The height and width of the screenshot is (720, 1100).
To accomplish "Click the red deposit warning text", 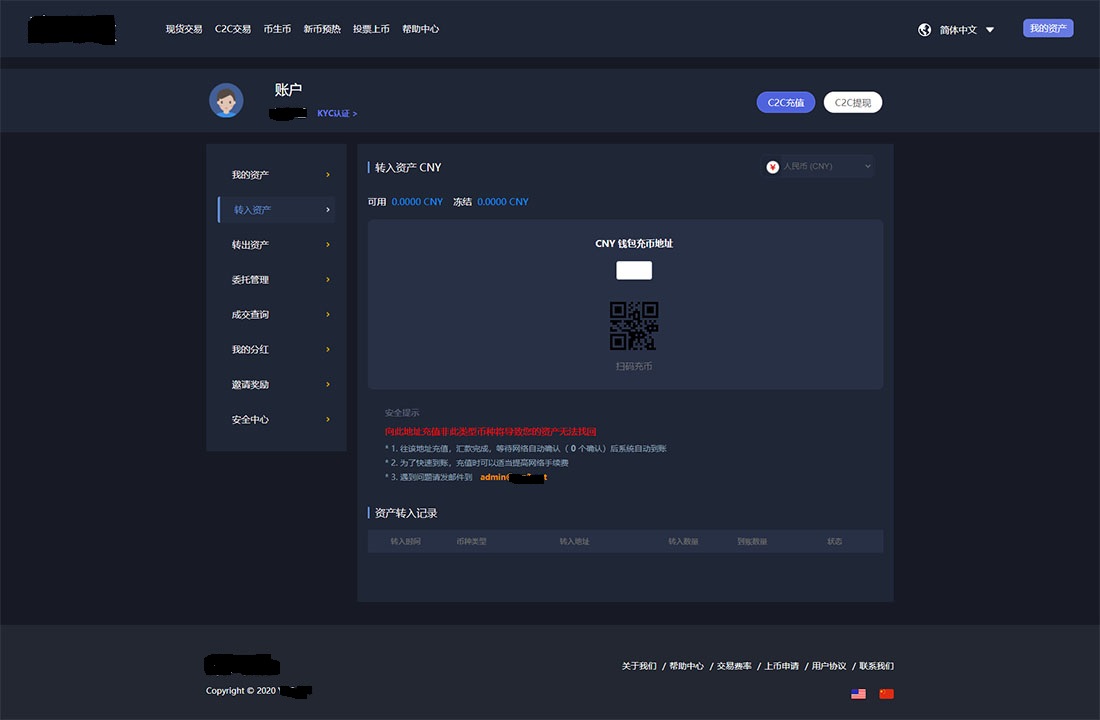I will pos(490,432).
